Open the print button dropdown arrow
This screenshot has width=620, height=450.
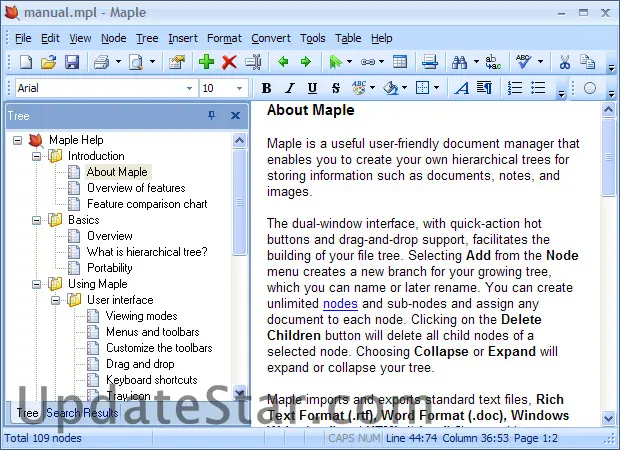pyautogui.click(x=118, y=62)
